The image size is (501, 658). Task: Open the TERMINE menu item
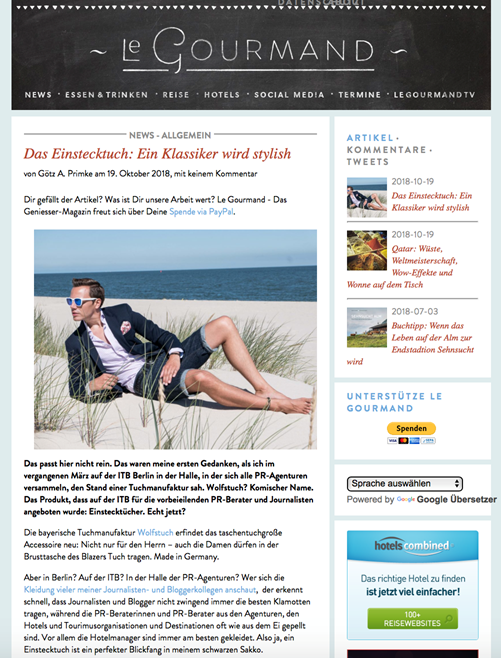(x=360, y=95)
